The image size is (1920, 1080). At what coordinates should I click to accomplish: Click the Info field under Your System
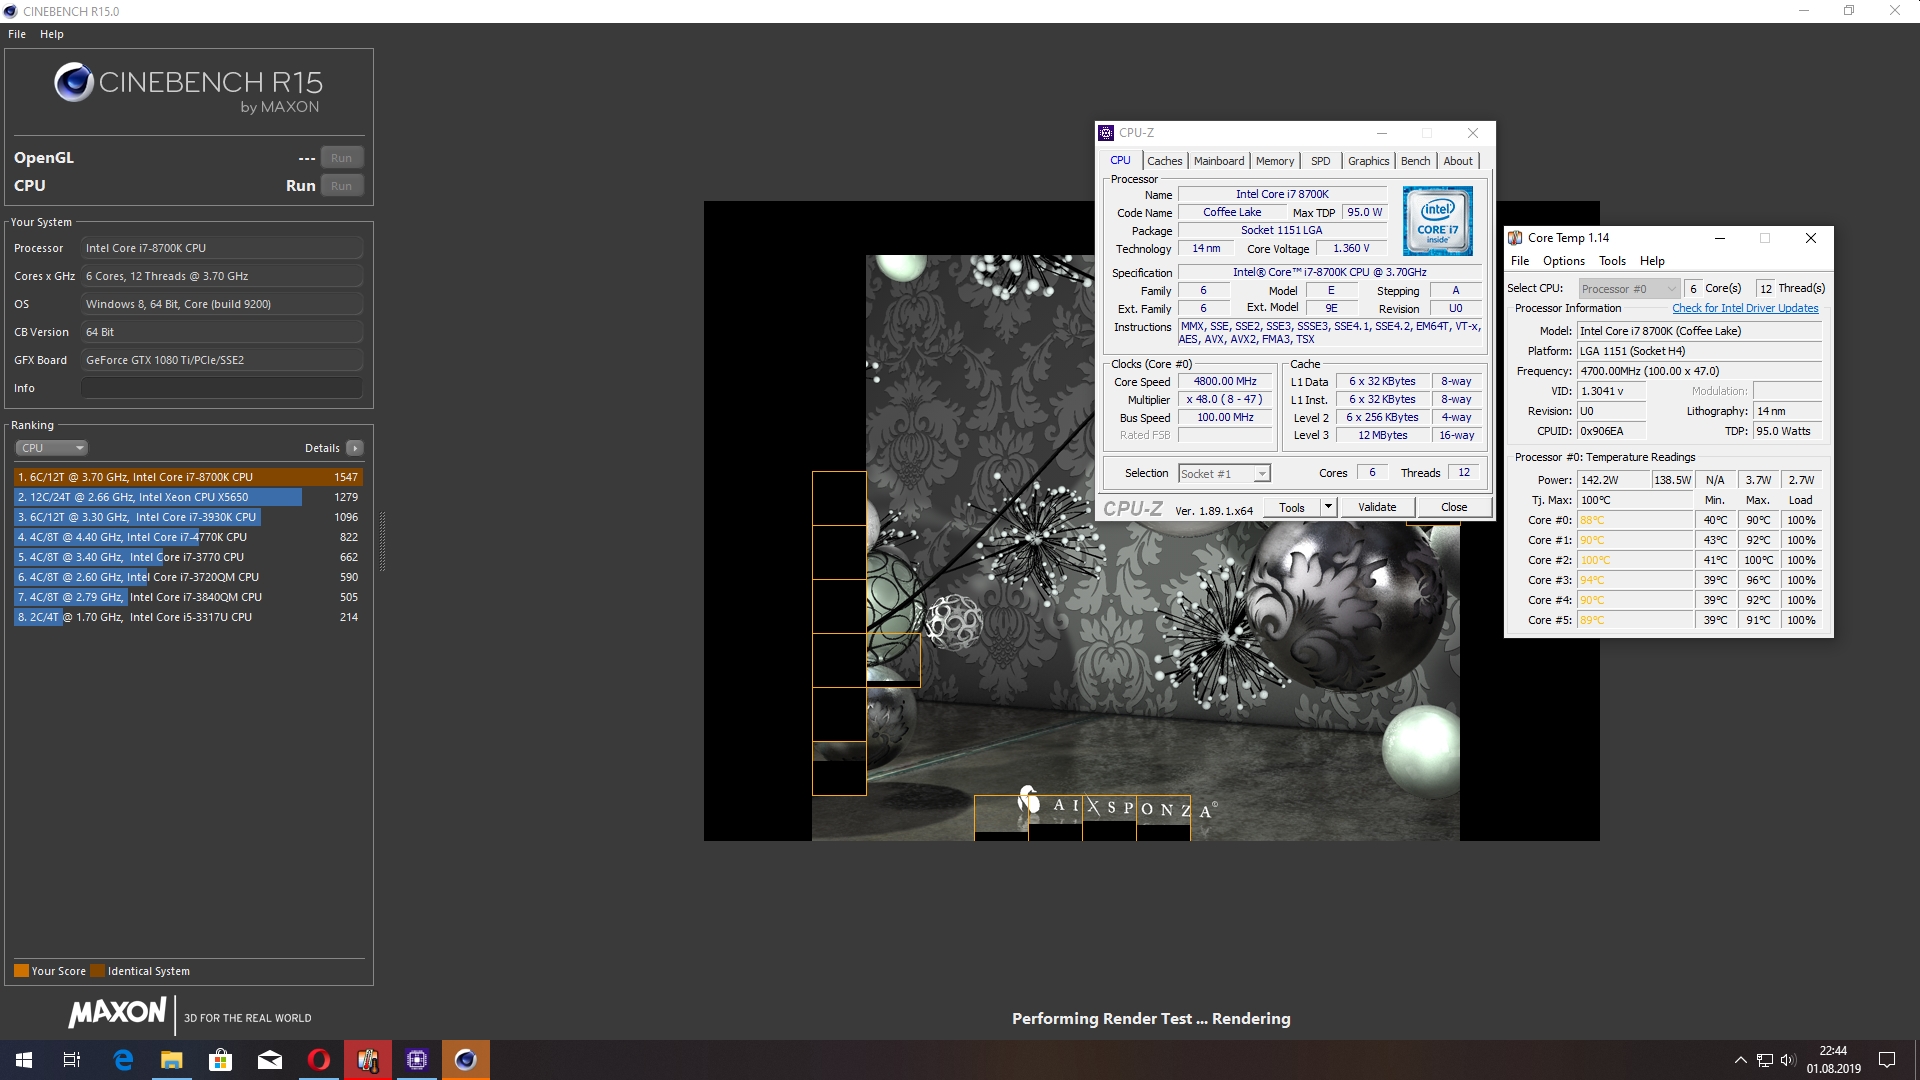[222, 388]
